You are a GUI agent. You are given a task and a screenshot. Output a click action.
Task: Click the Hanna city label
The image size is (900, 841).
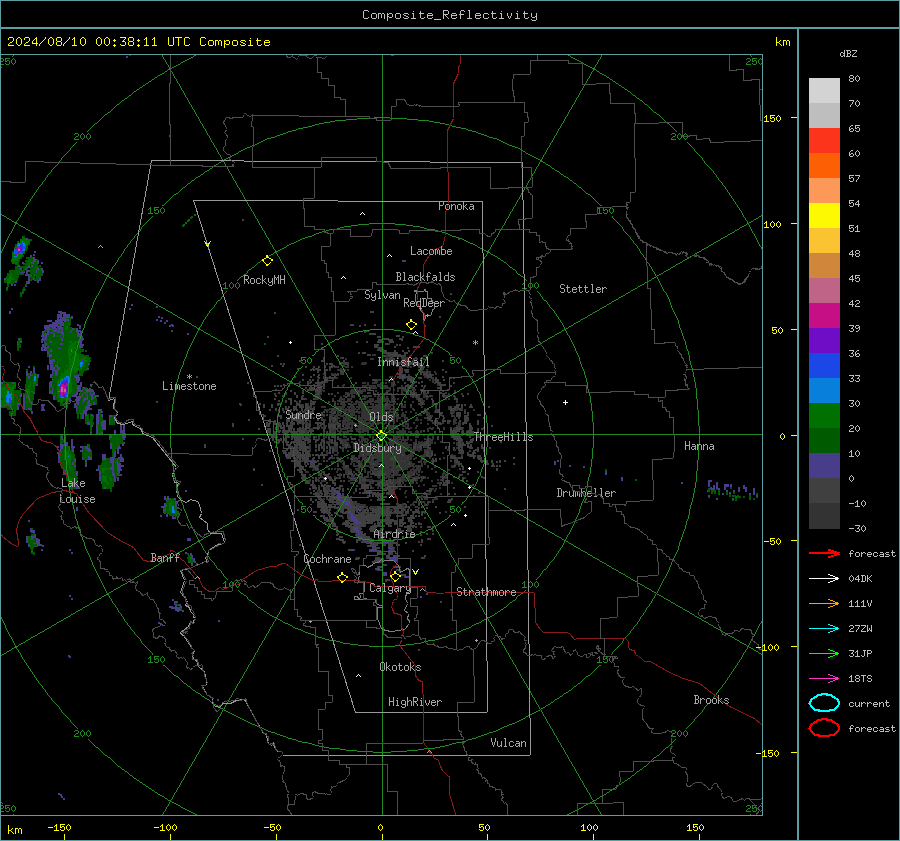coord(699,446)
